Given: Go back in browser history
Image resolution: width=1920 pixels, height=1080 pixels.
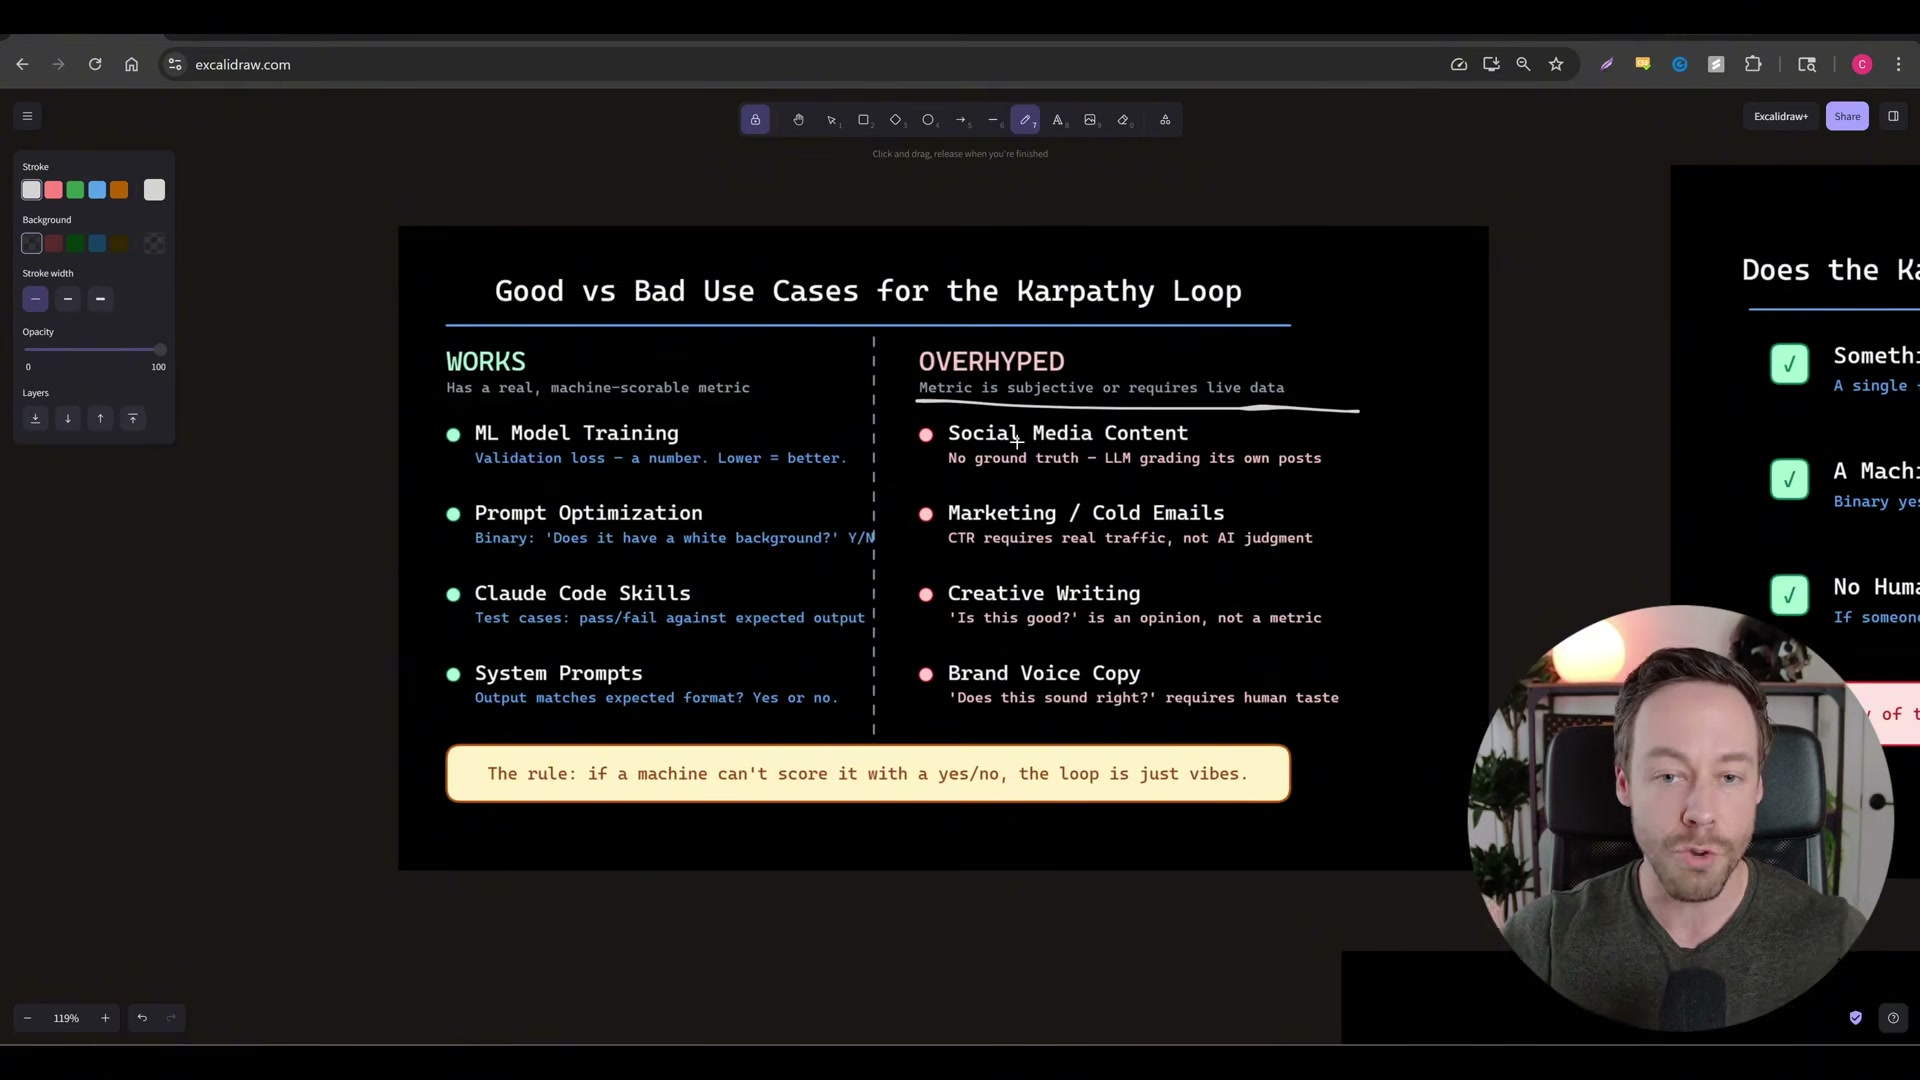Looking at the screenshot, I should (22, 64).
